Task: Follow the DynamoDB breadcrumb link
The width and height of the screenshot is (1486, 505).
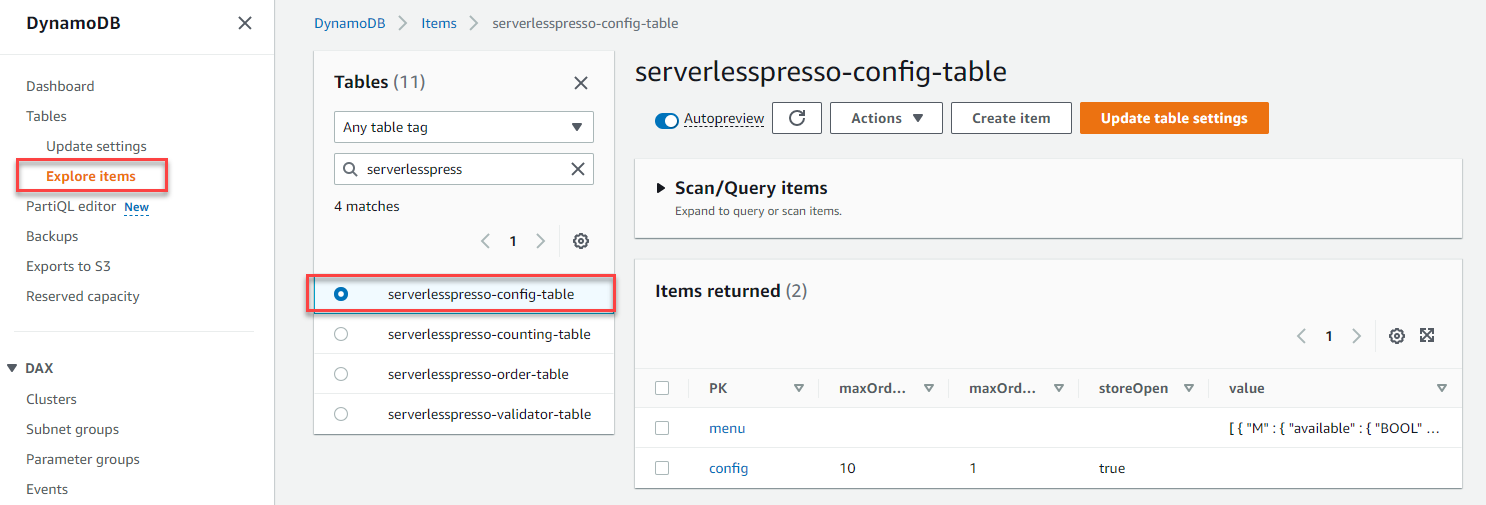Action: point(350,23)
